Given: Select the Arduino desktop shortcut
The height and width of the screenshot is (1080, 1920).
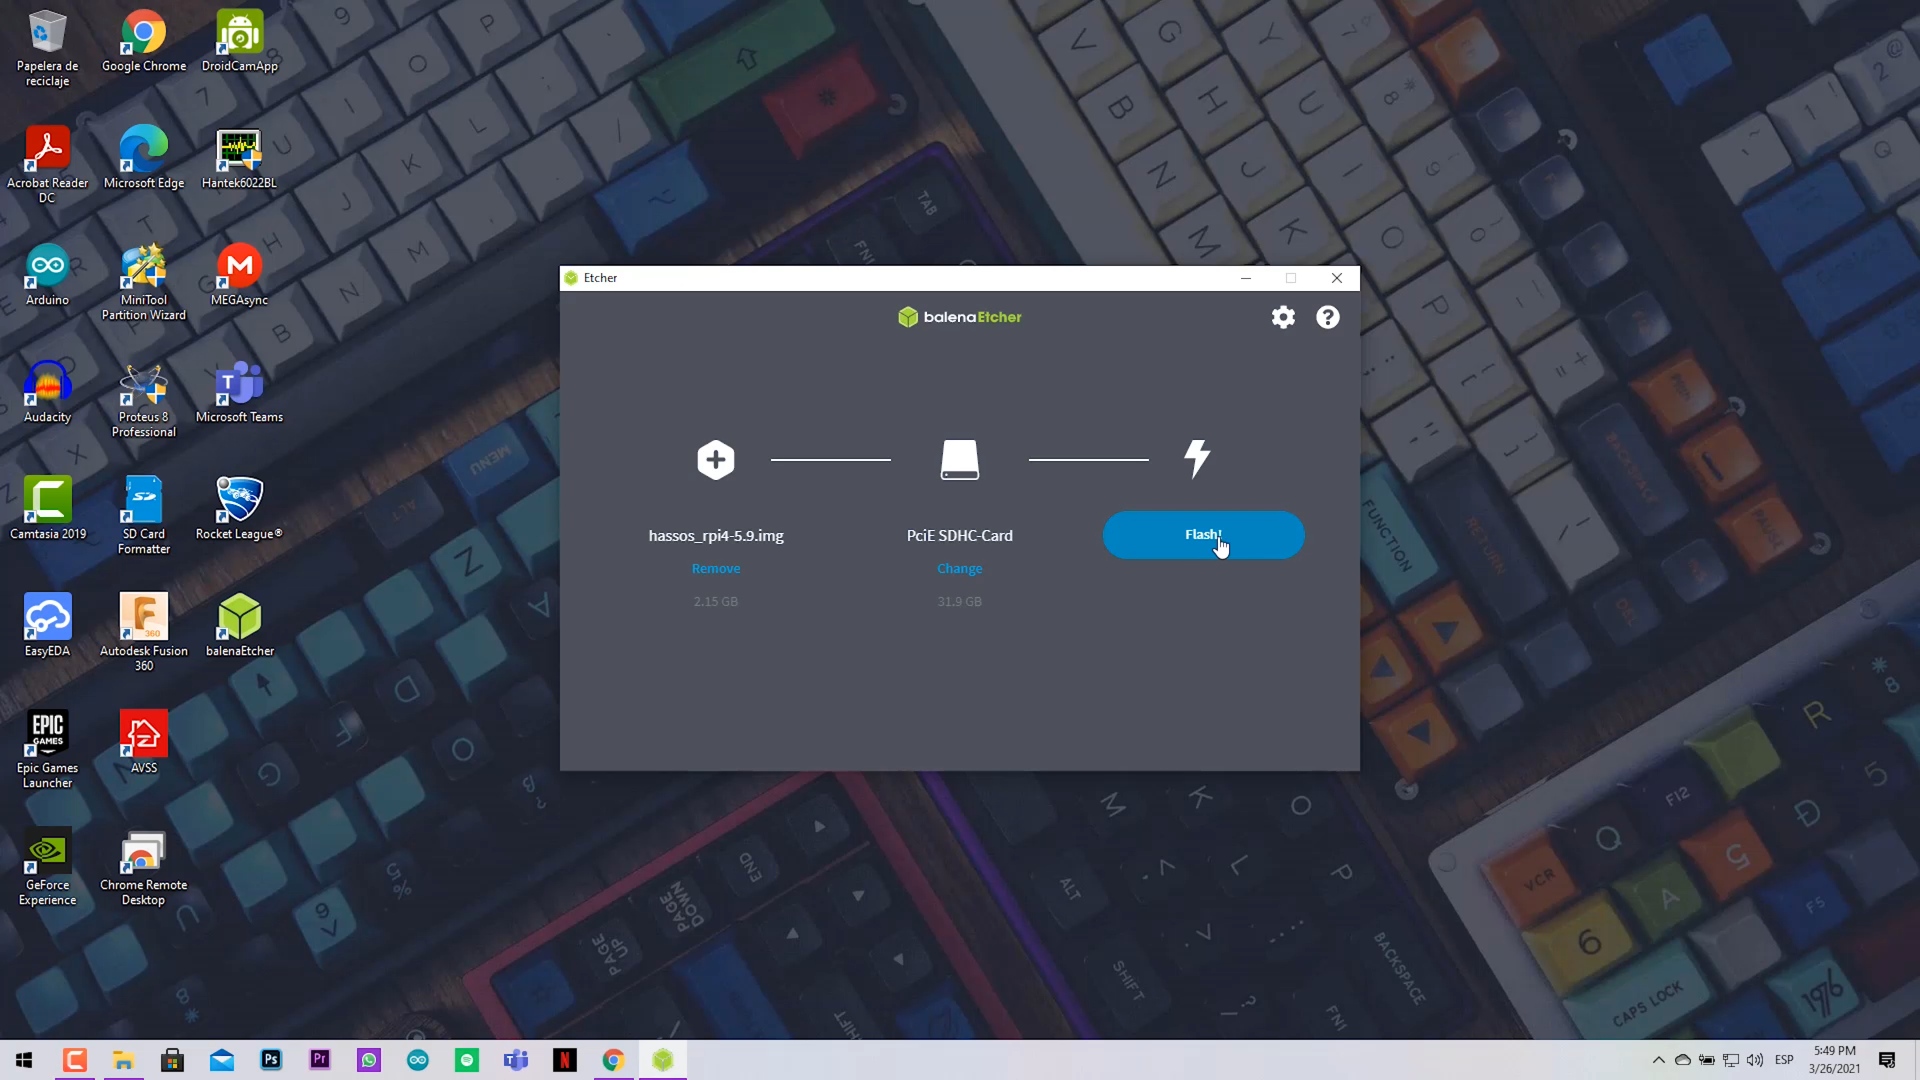Looking at the screenshot, I should coord(47,273).
